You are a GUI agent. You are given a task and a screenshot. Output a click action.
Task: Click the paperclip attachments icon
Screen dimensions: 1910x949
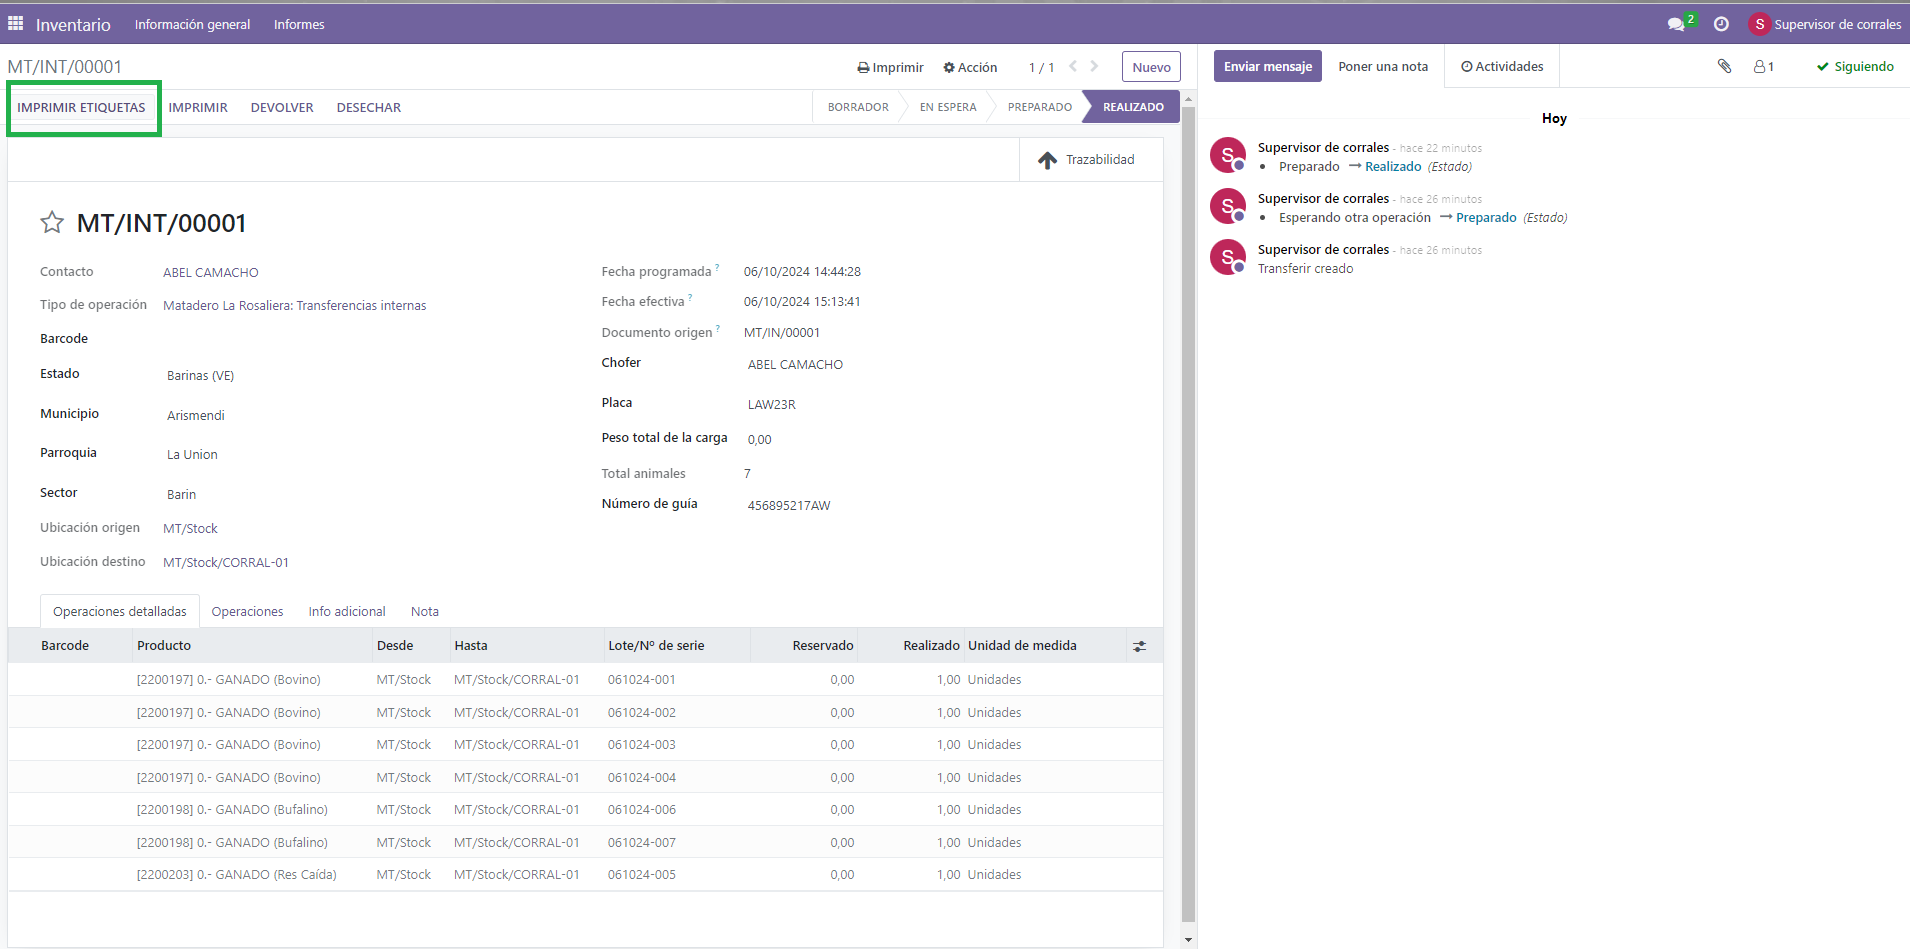pyautogui.click(x=1724, y=66)
